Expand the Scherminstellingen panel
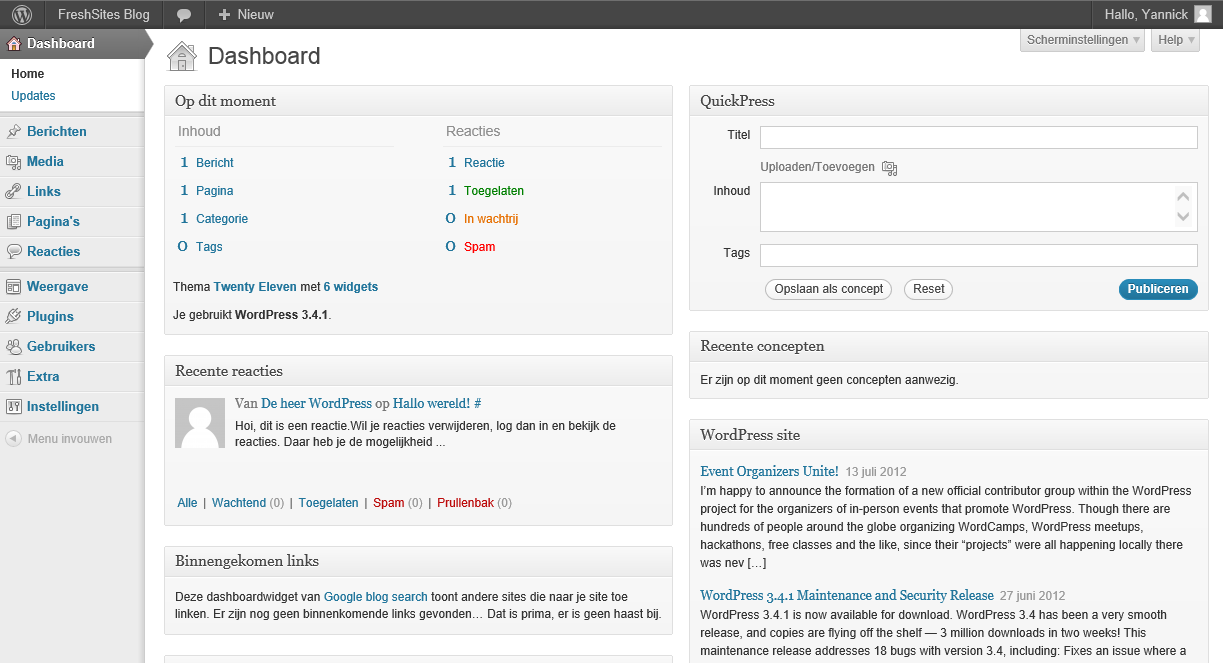The width and height of the screenshot is (1223, 663). point(1083,40)
